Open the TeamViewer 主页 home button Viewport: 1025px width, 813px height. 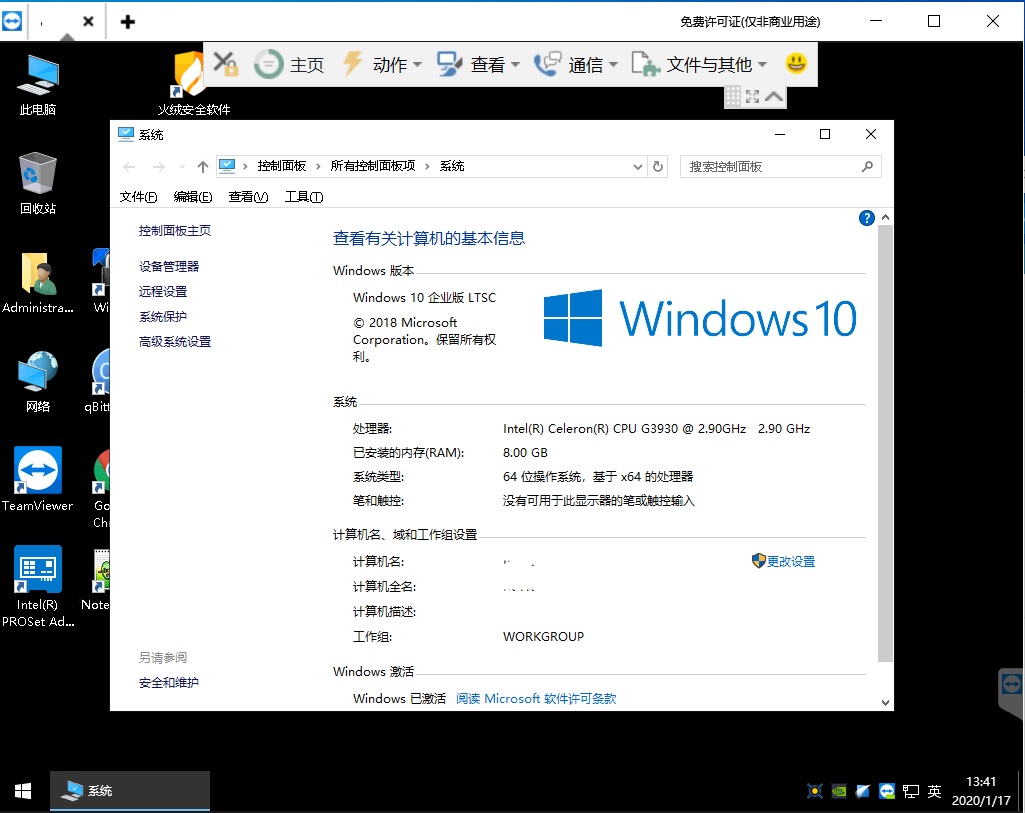[289, 65]
